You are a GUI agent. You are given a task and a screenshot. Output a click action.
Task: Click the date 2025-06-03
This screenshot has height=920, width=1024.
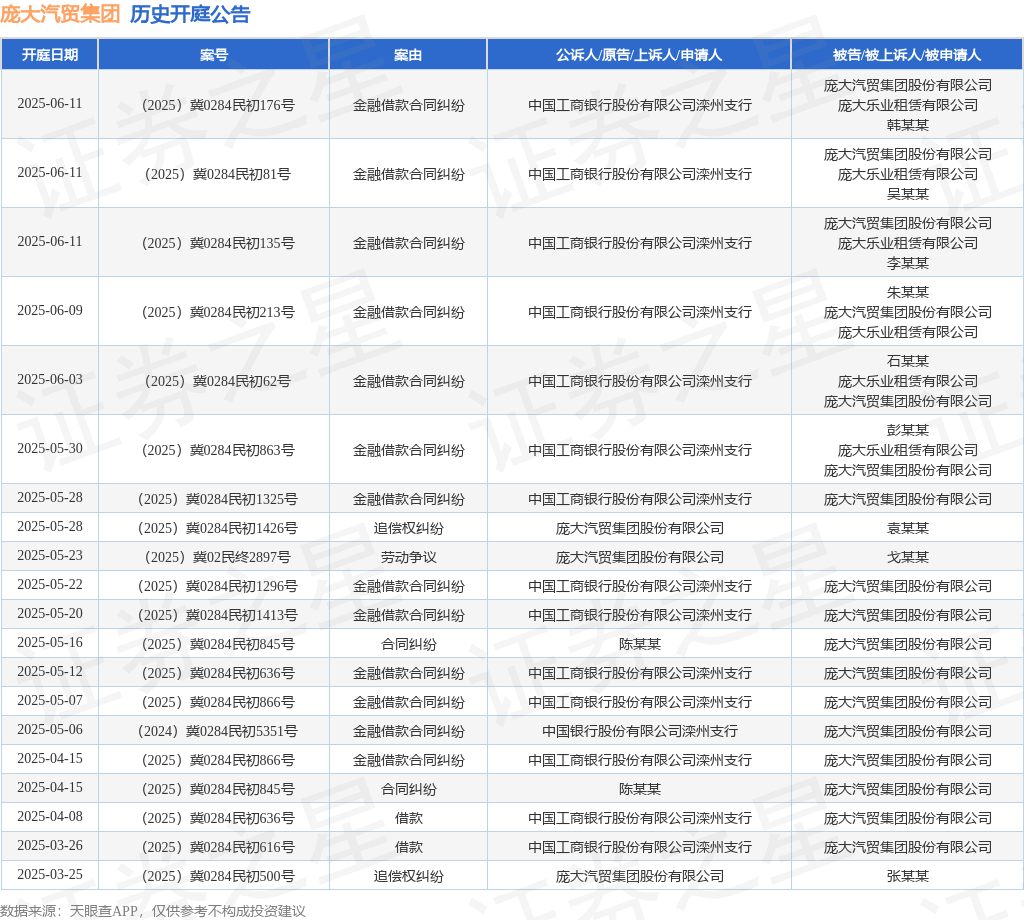[50, 379]
